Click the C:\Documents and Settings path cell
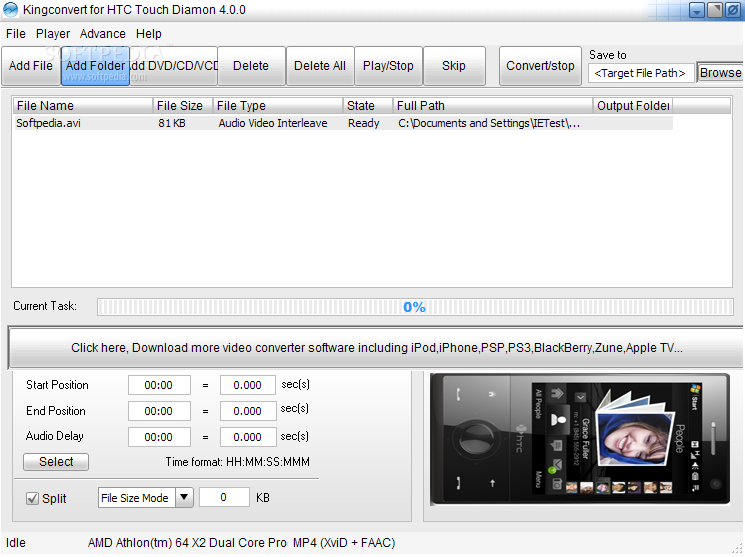The image size is (745, 557). [489, 123]
